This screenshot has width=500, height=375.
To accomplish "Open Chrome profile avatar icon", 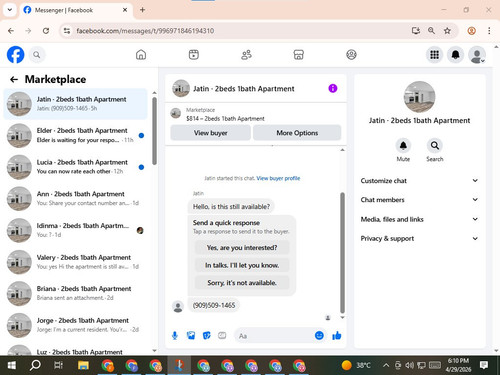I will point(472,31).
